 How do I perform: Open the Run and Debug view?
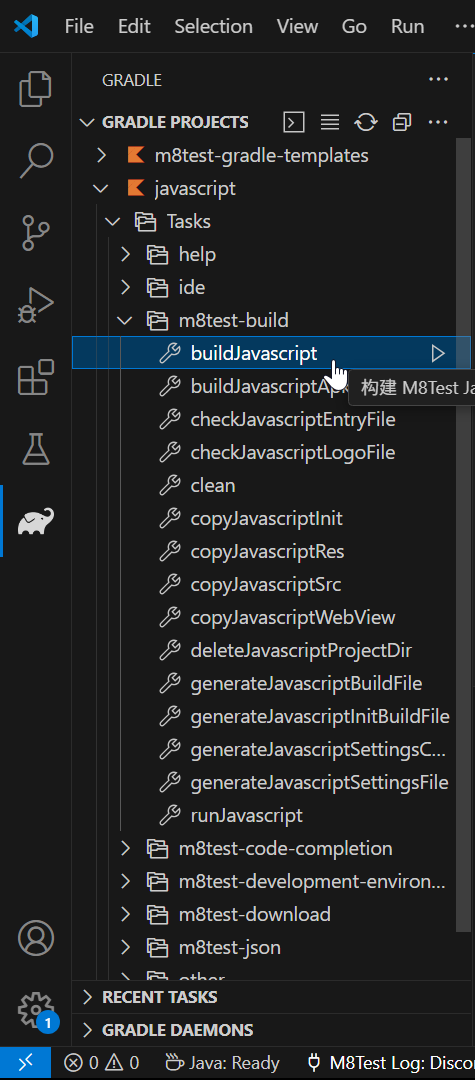pos(35,305)
